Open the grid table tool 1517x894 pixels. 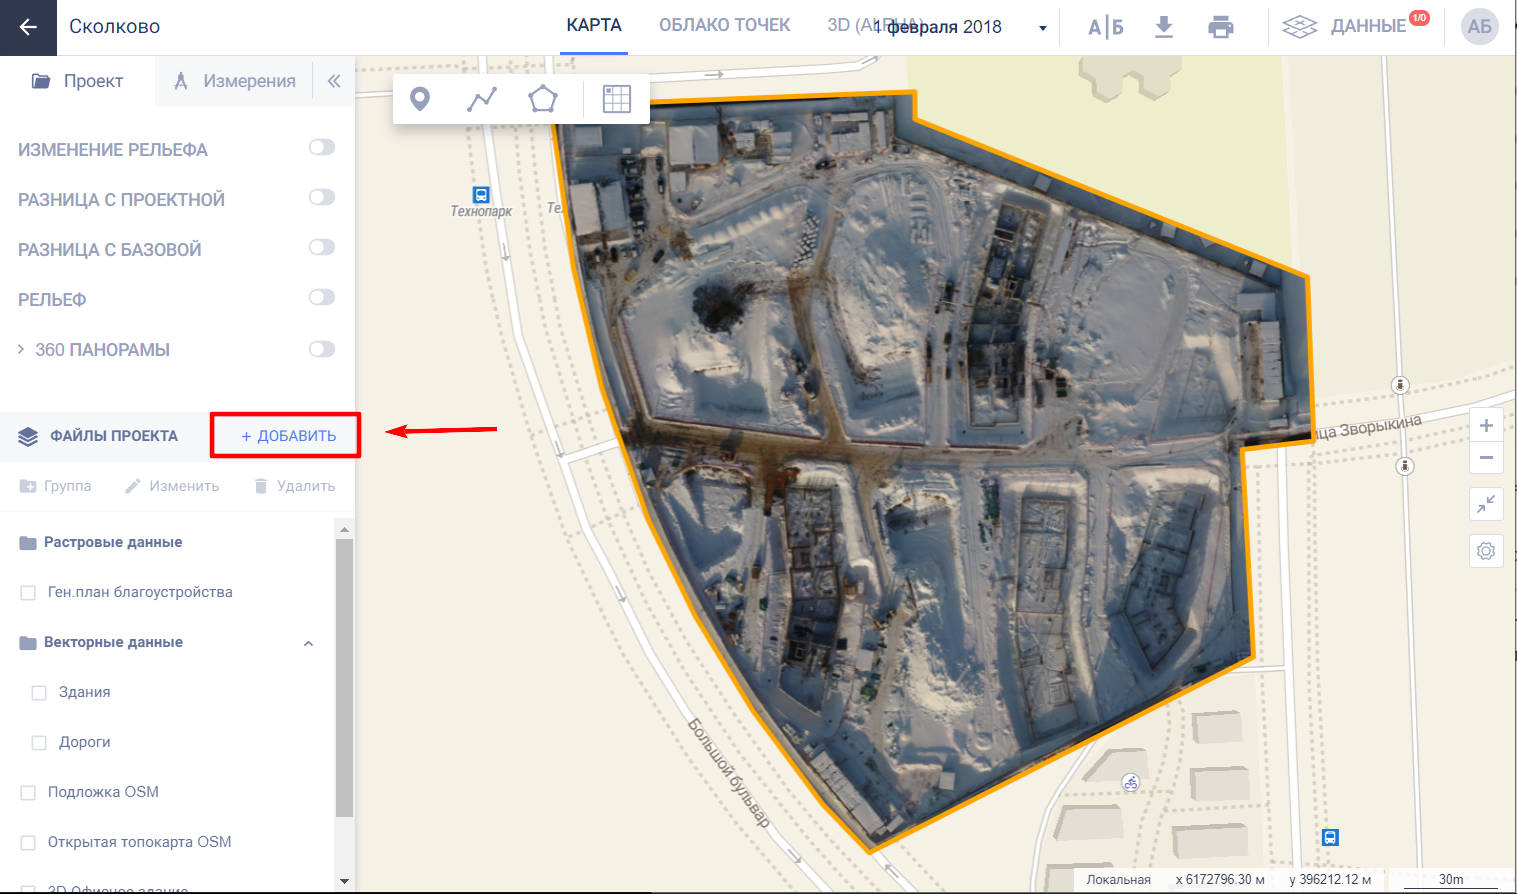(617, 99)
